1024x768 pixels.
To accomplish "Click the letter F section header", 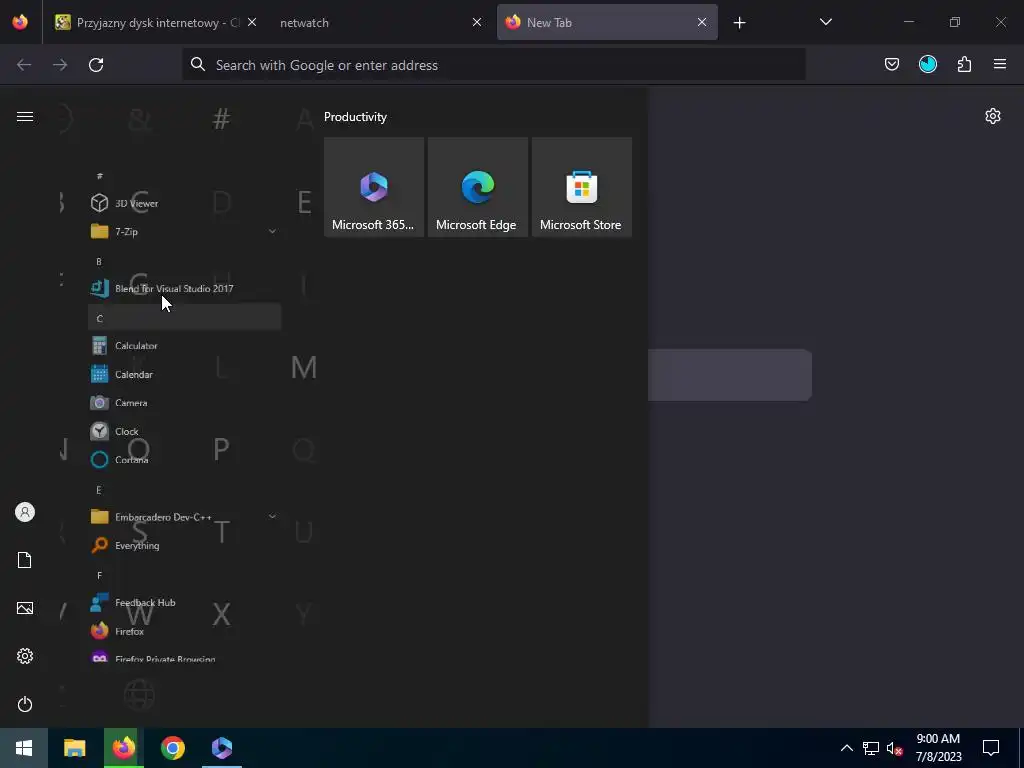I will tap(184, 575).
